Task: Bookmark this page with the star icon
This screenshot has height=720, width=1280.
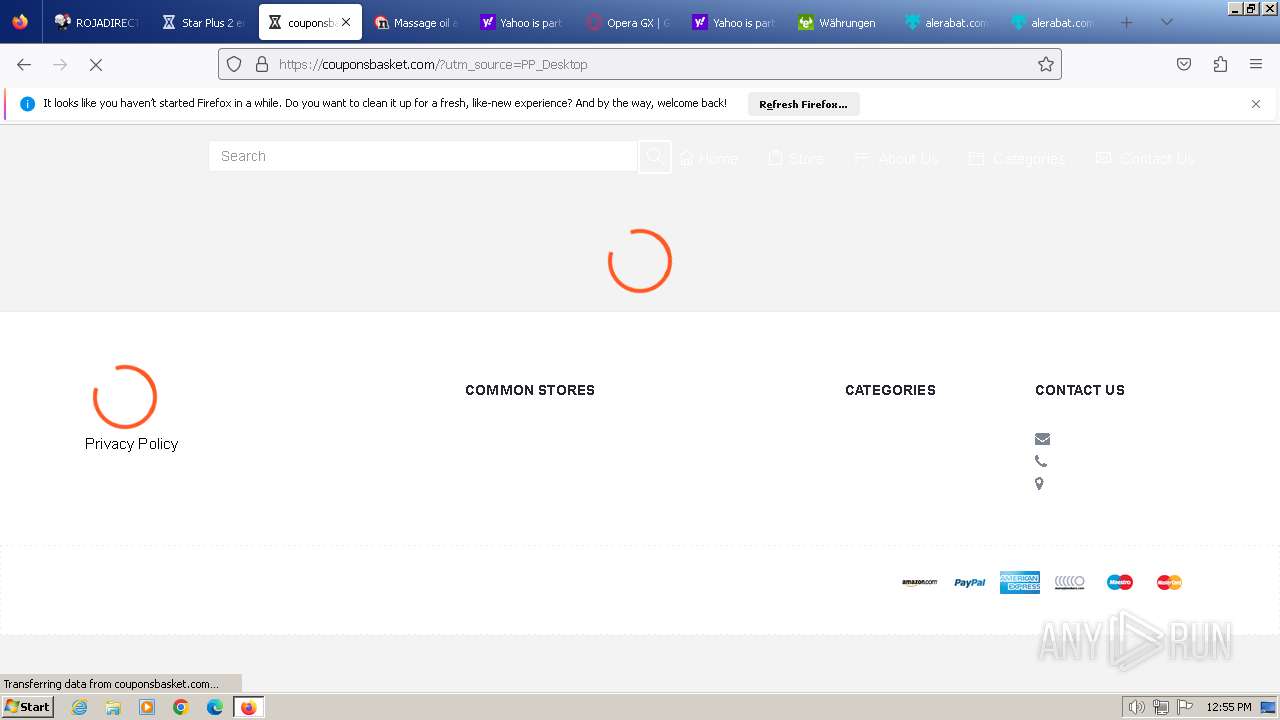Action: pos(1046,64)
